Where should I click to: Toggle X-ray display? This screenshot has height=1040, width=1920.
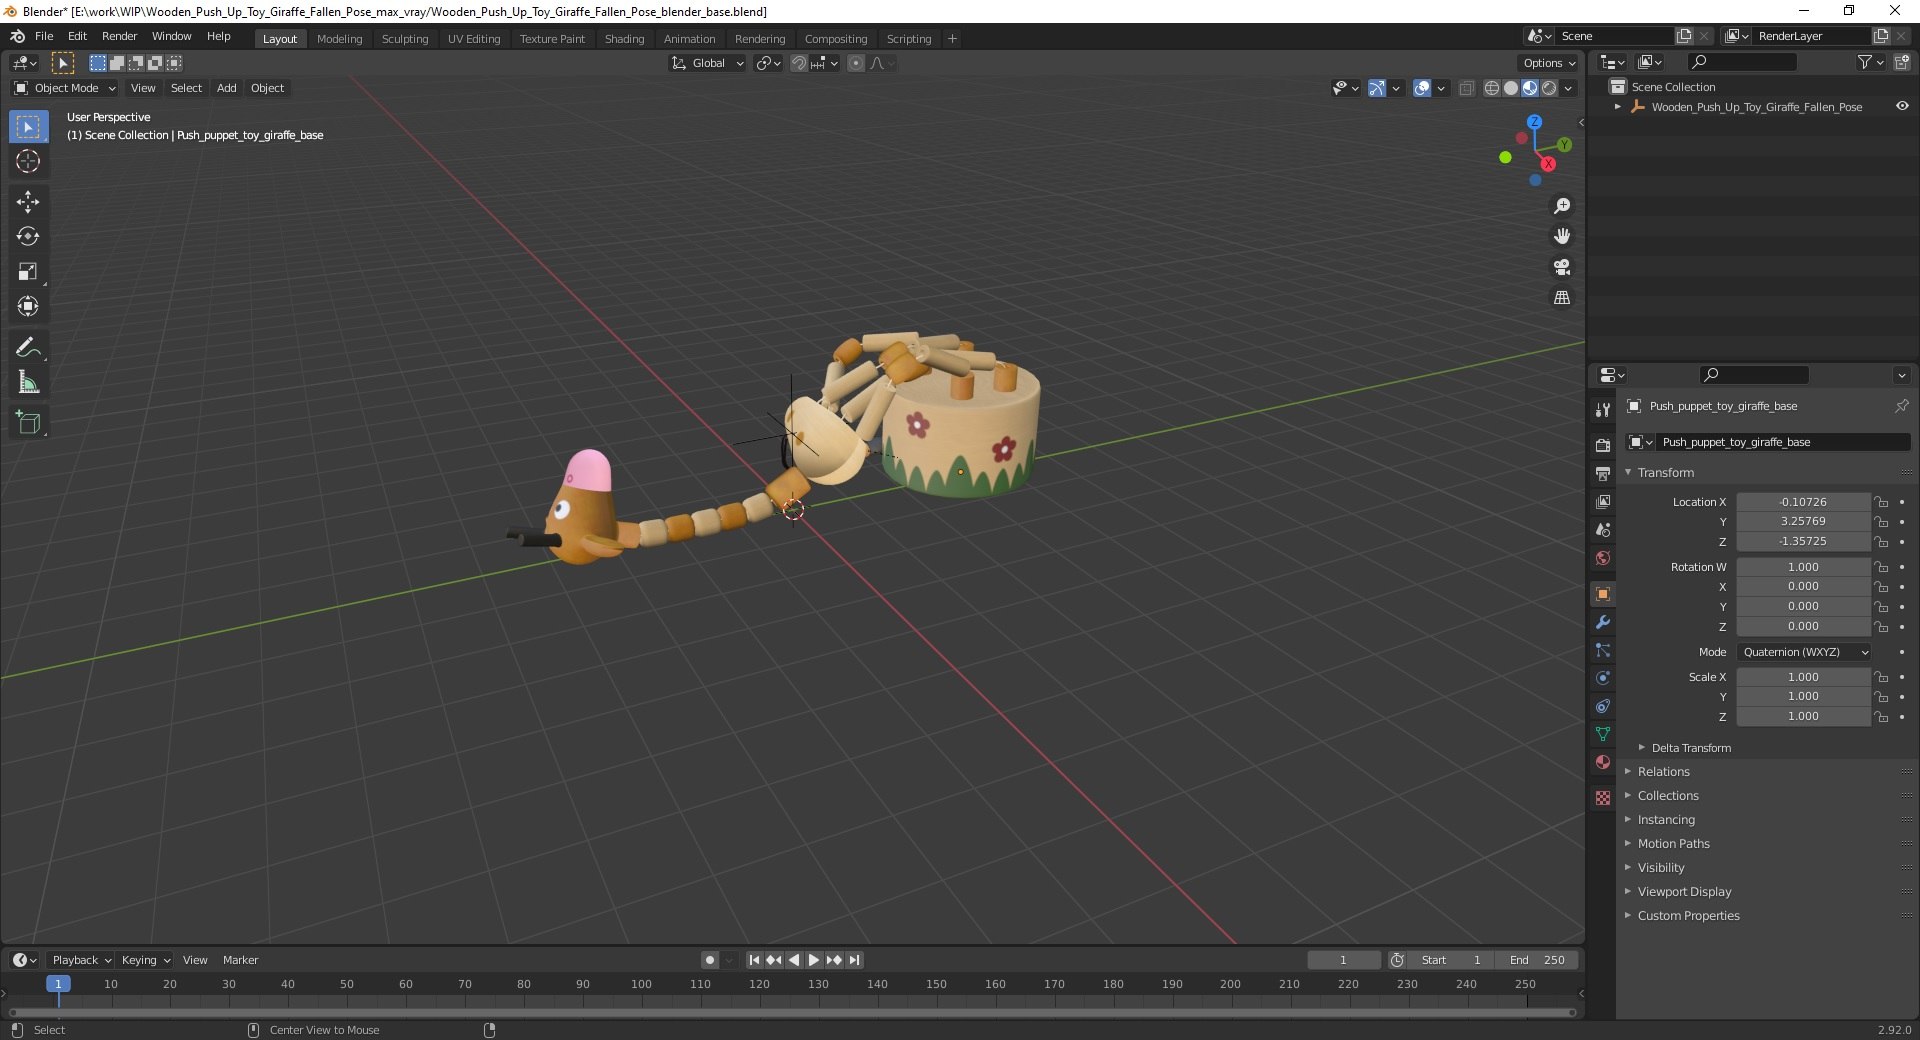1466,88
